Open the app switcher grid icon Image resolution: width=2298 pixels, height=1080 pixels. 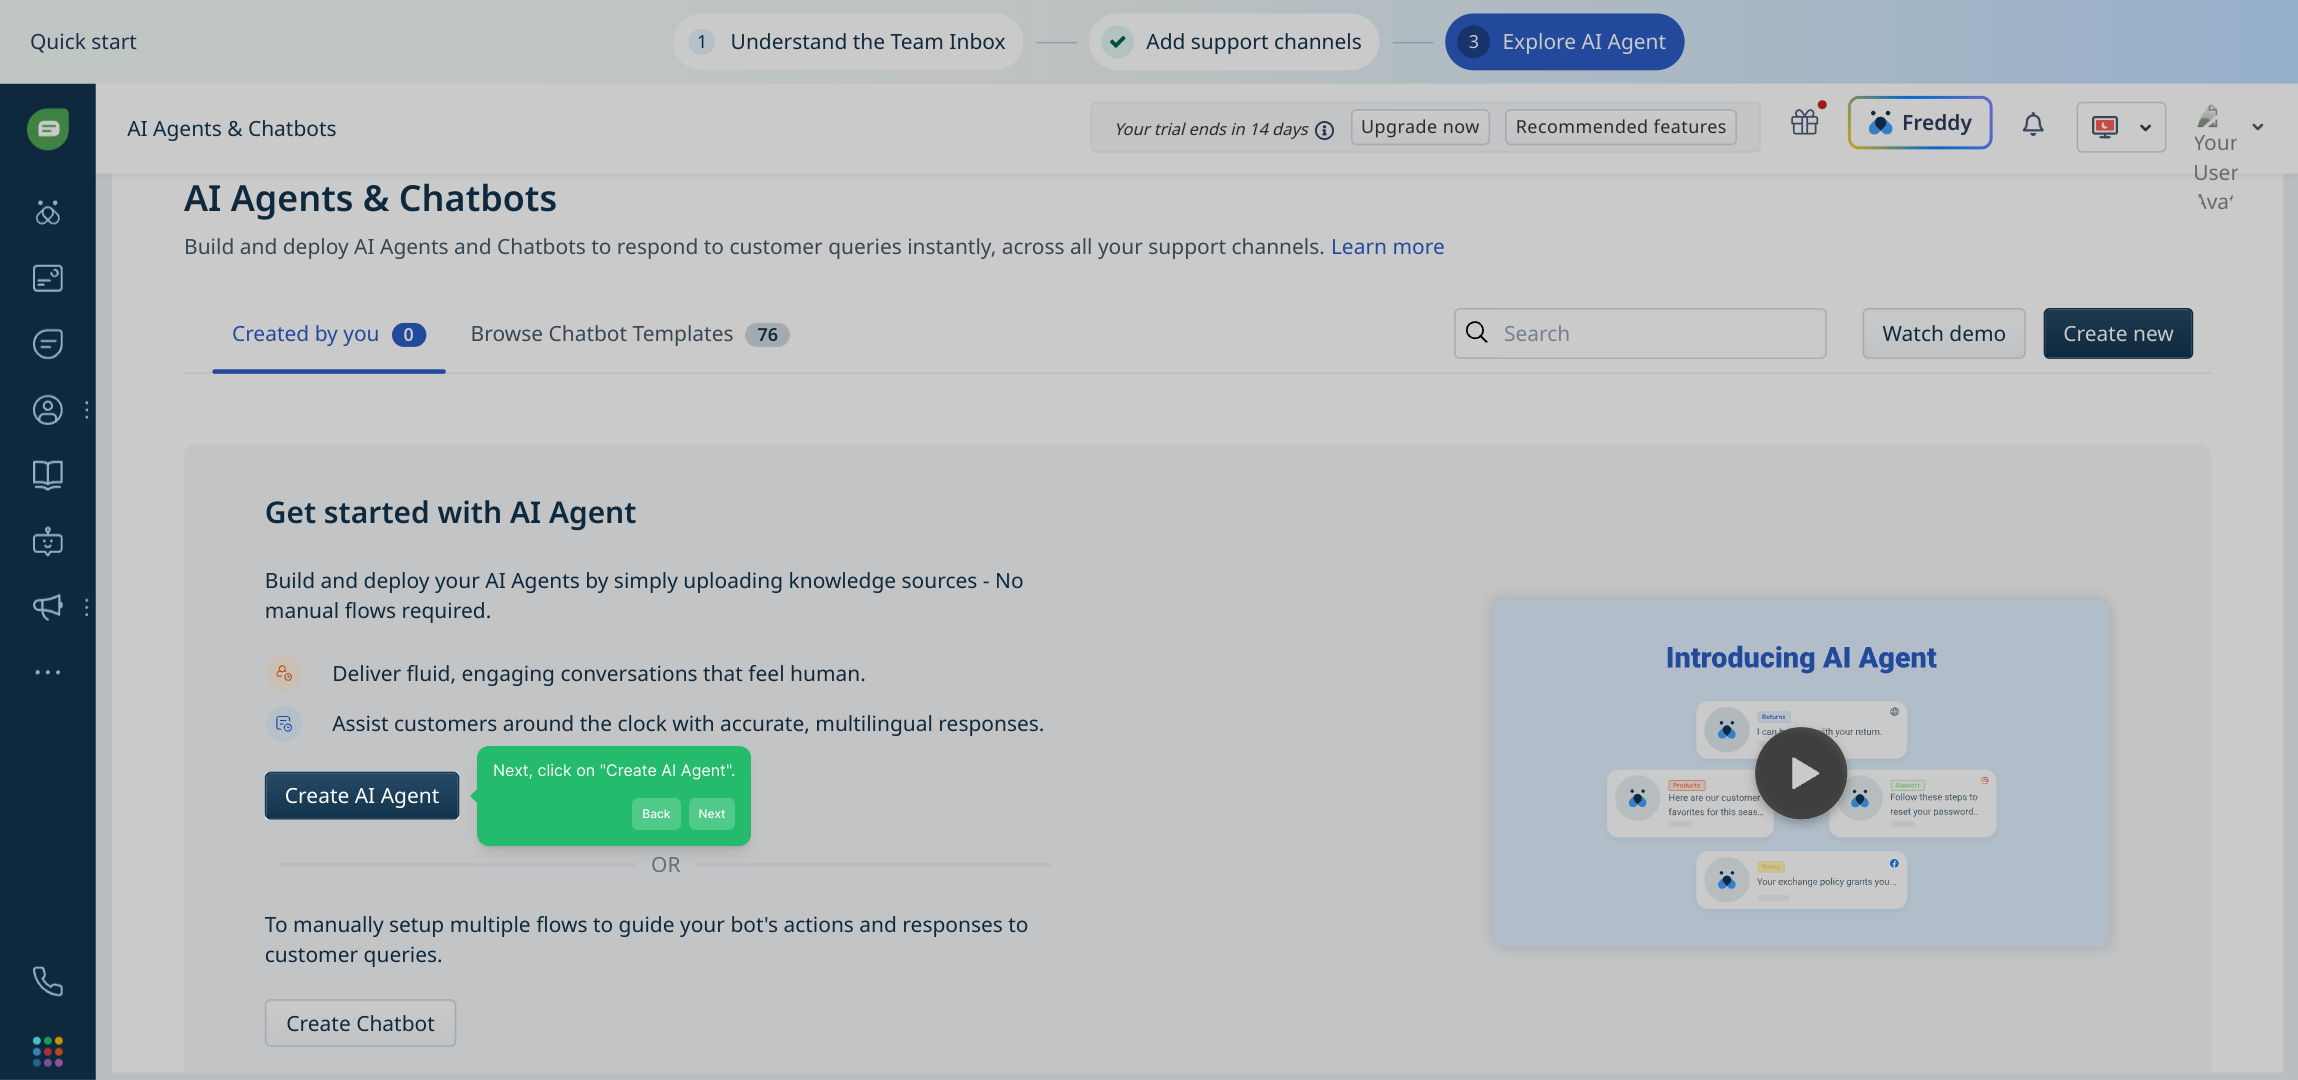pos(47,1051)
